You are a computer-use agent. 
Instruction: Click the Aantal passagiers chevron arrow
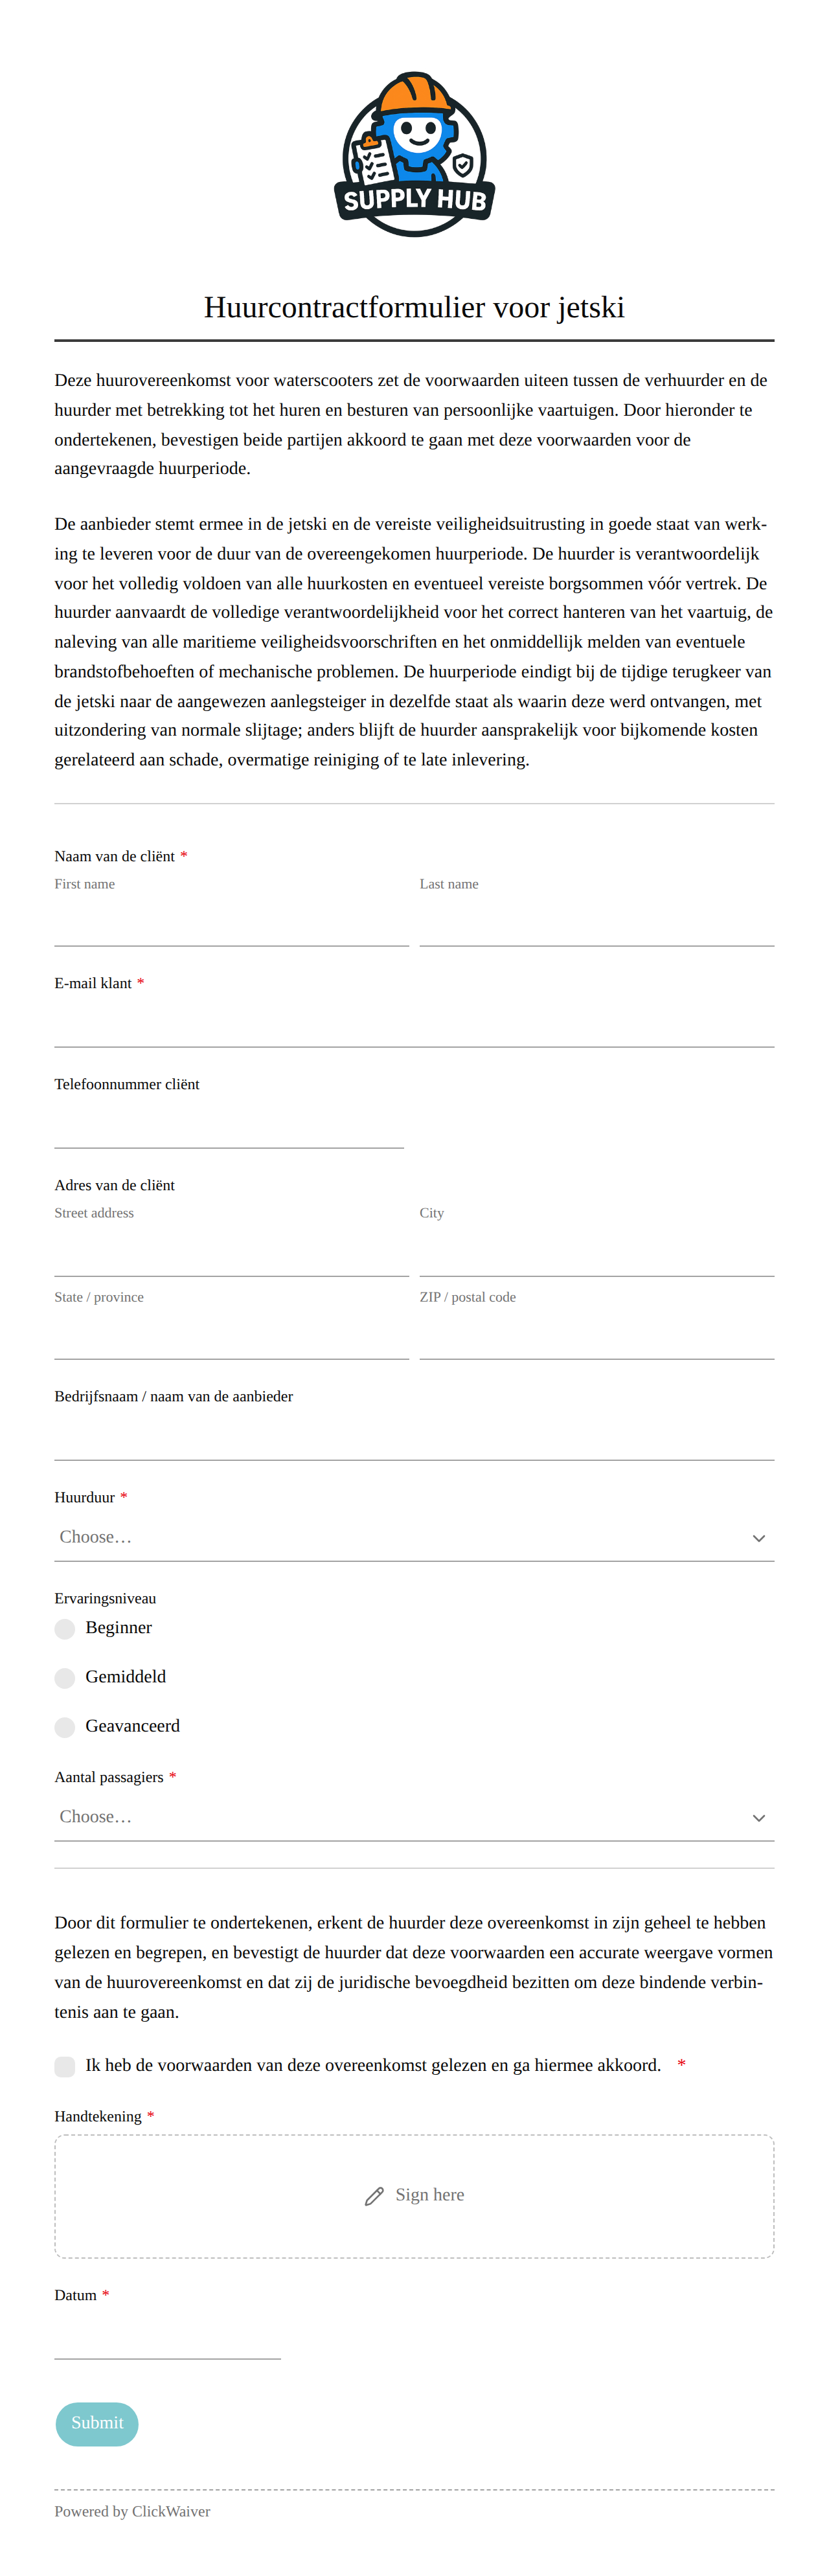[x=758, y=1818]
